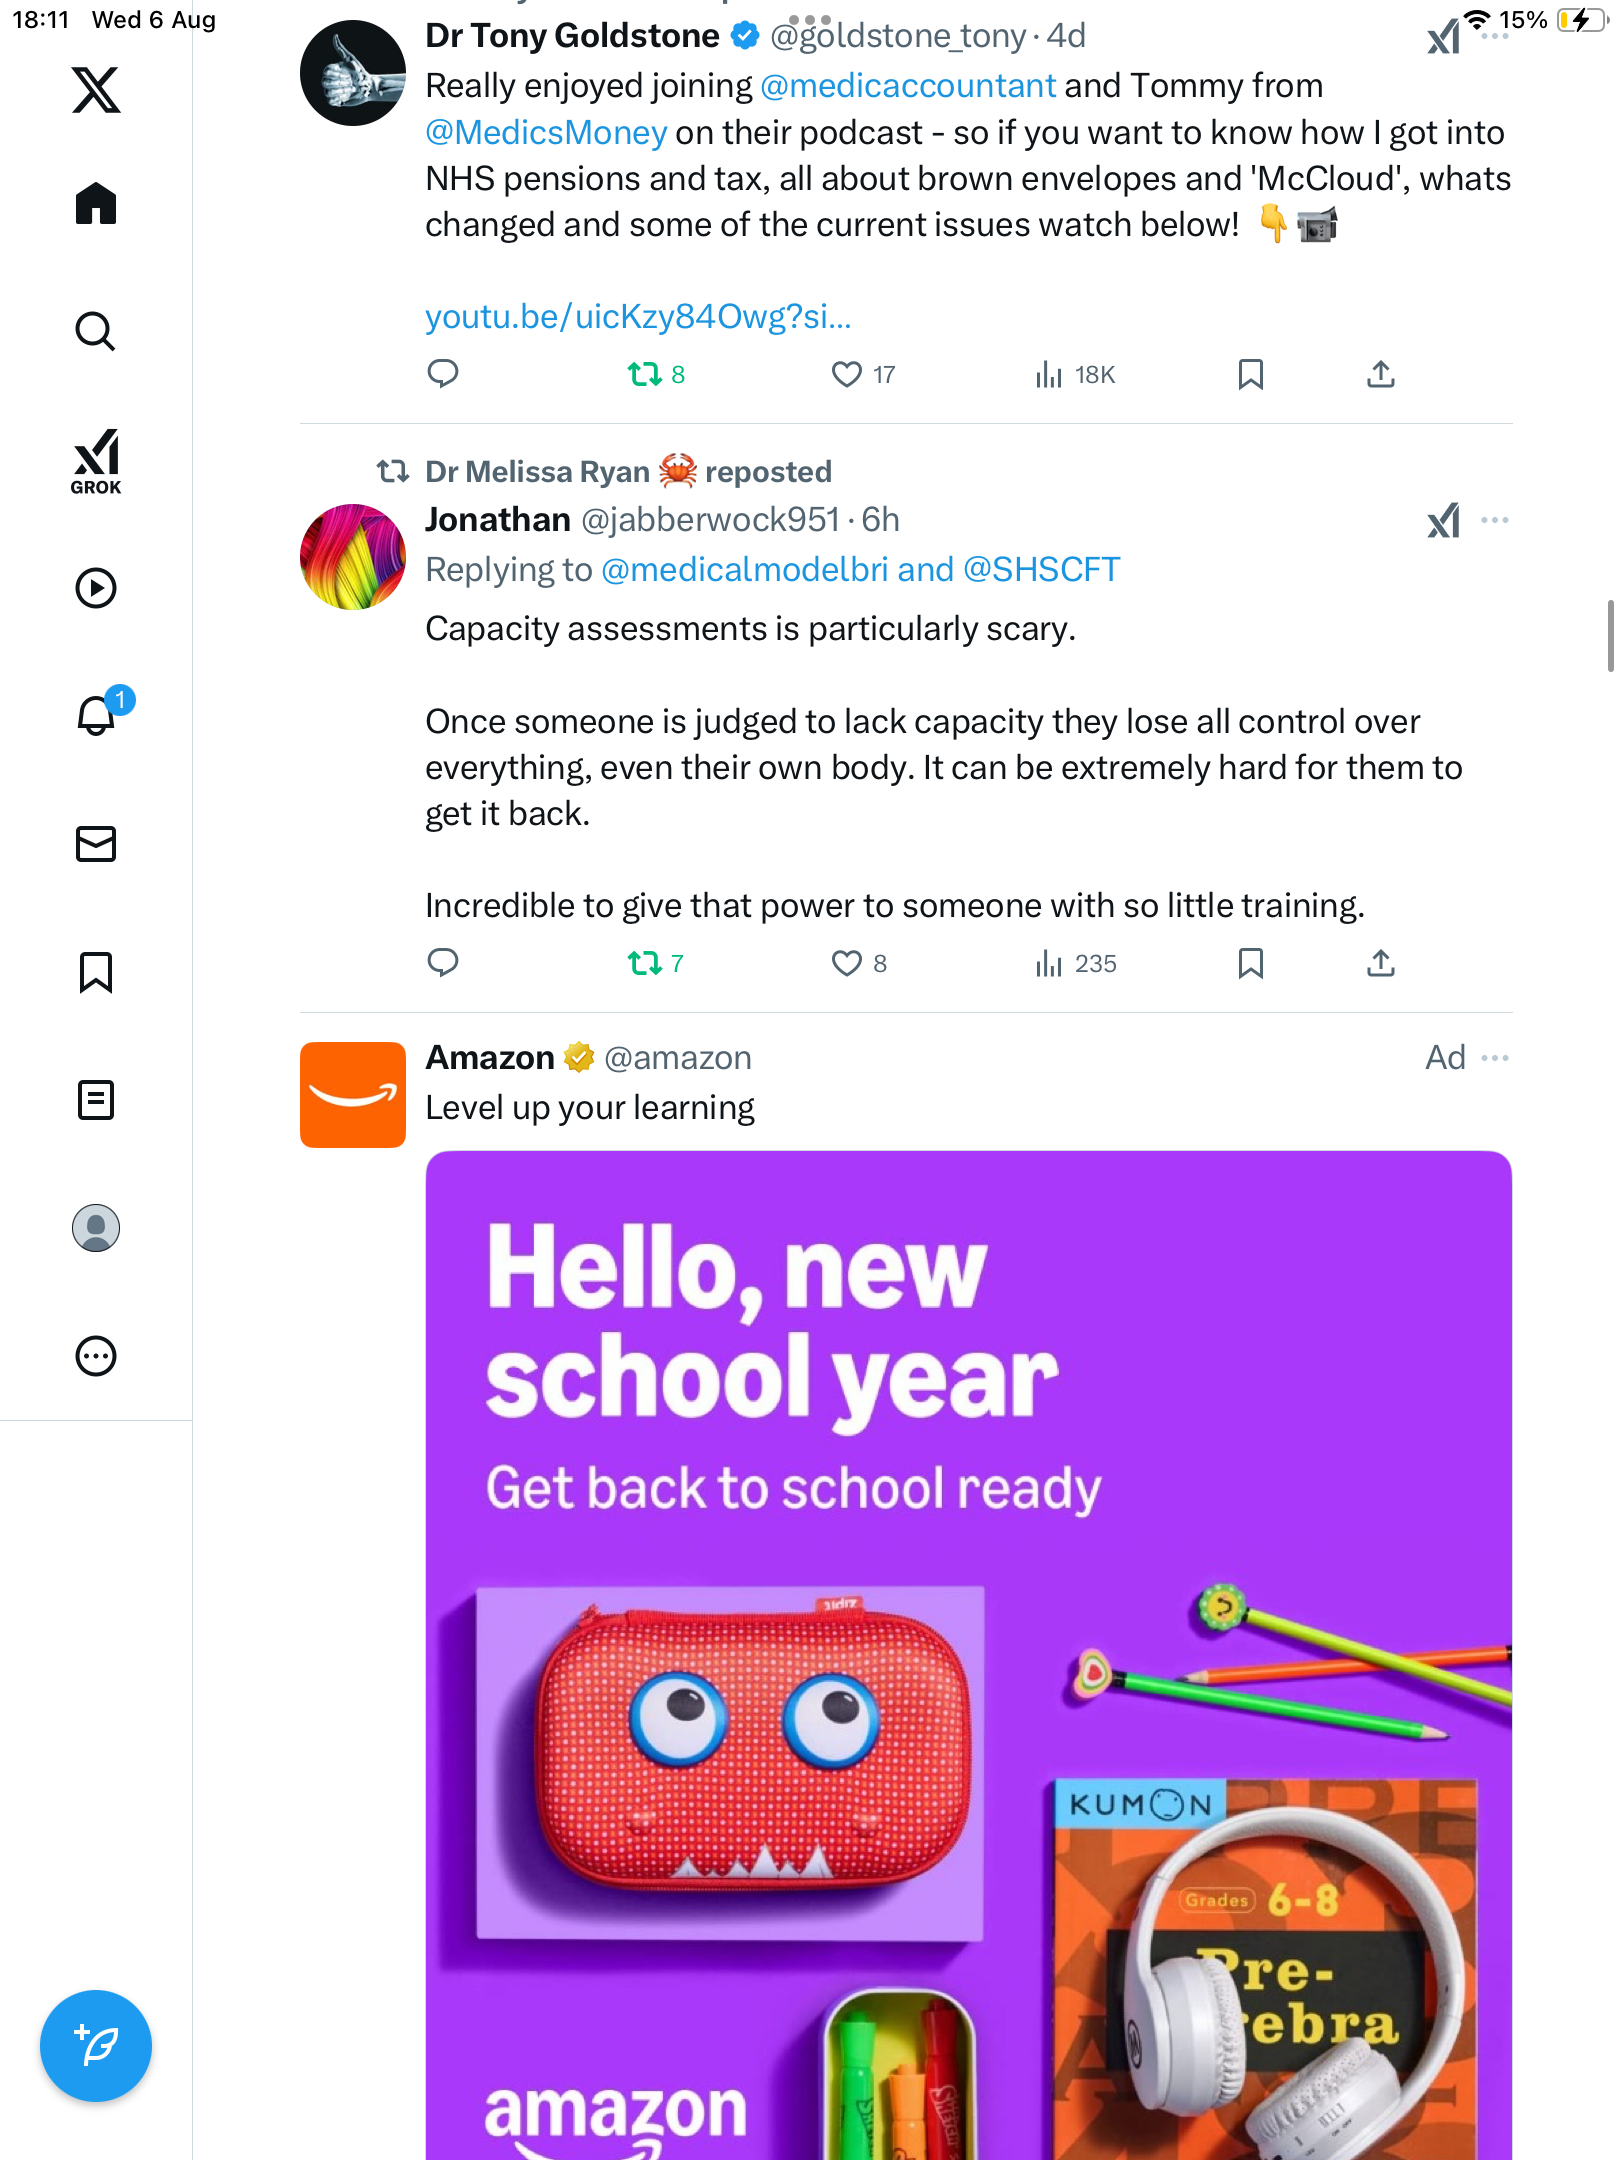Open Grok from the sidebar
The image size is (1620, 2160).
pos(96,461)
